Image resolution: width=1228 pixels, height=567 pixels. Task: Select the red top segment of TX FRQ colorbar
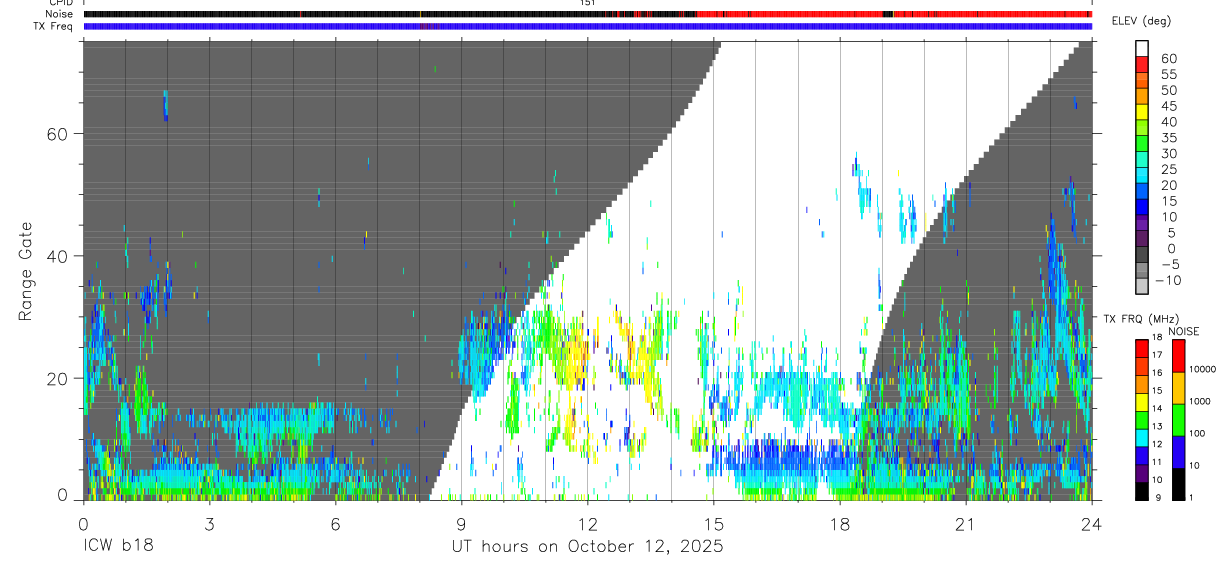pyautogui.click(x=1142, y=348)
